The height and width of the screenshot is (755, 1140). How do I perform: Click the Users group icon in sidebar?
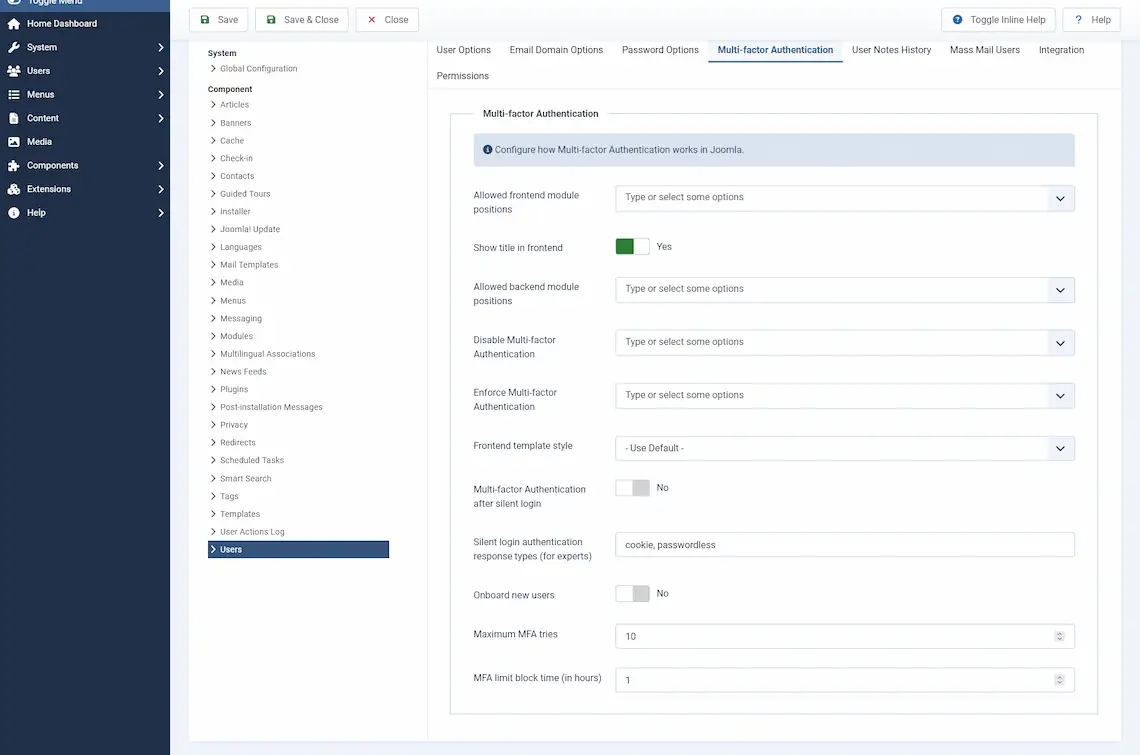click(14, 71)
